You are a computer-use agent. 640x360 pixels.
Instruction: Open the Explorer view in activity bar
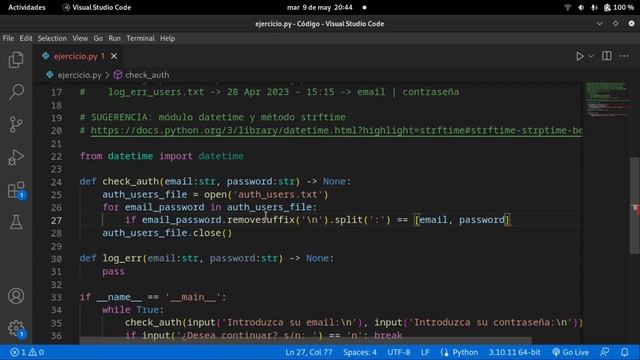click(16, 60)
